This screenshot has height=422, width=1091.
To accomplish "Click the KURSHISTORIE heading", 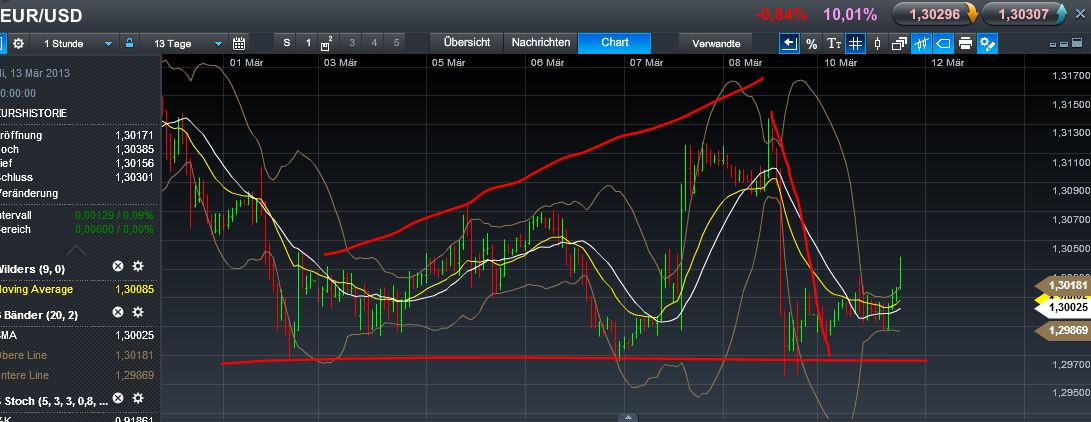I will 33,113.
